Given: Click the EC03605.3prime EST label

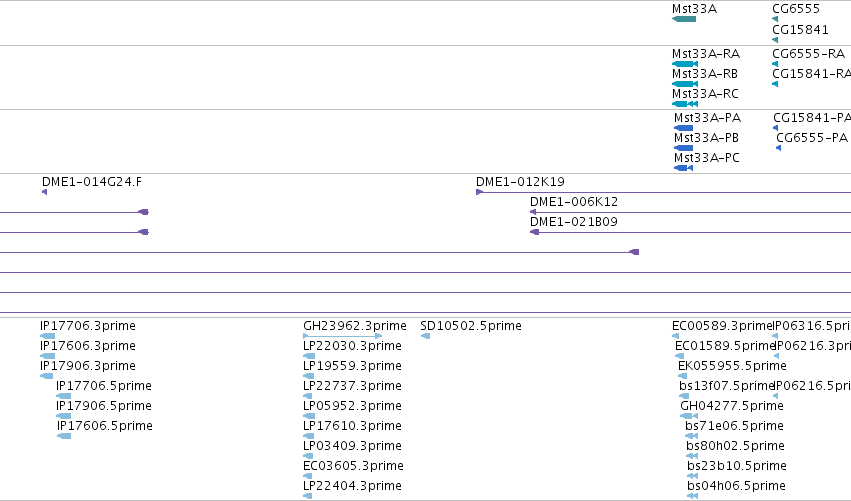Looking at the screenshot, I should (353, 466).
